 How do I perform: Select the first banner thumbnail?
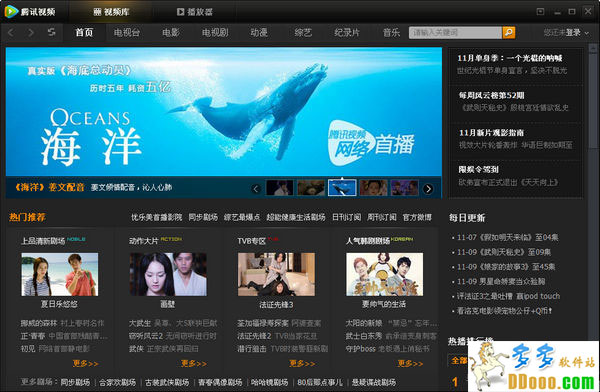pyautogui.click(x=280, y=188)
